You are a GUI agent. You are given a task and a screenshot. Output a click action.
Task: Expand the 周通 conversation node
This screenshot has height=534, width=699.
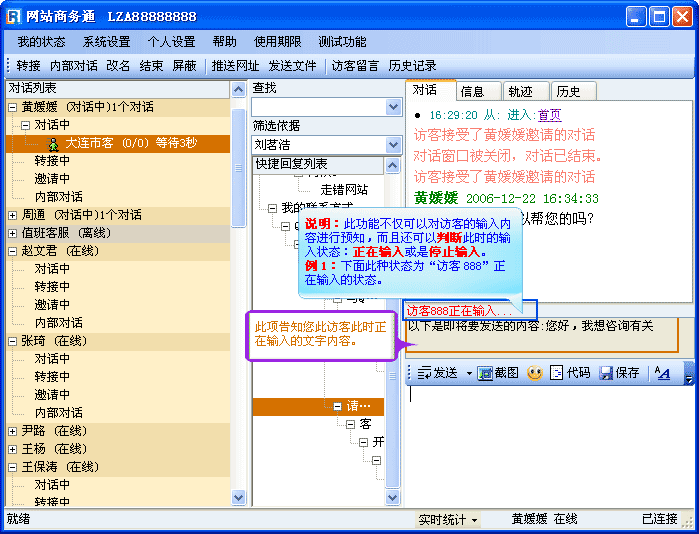tap(12, 215)
